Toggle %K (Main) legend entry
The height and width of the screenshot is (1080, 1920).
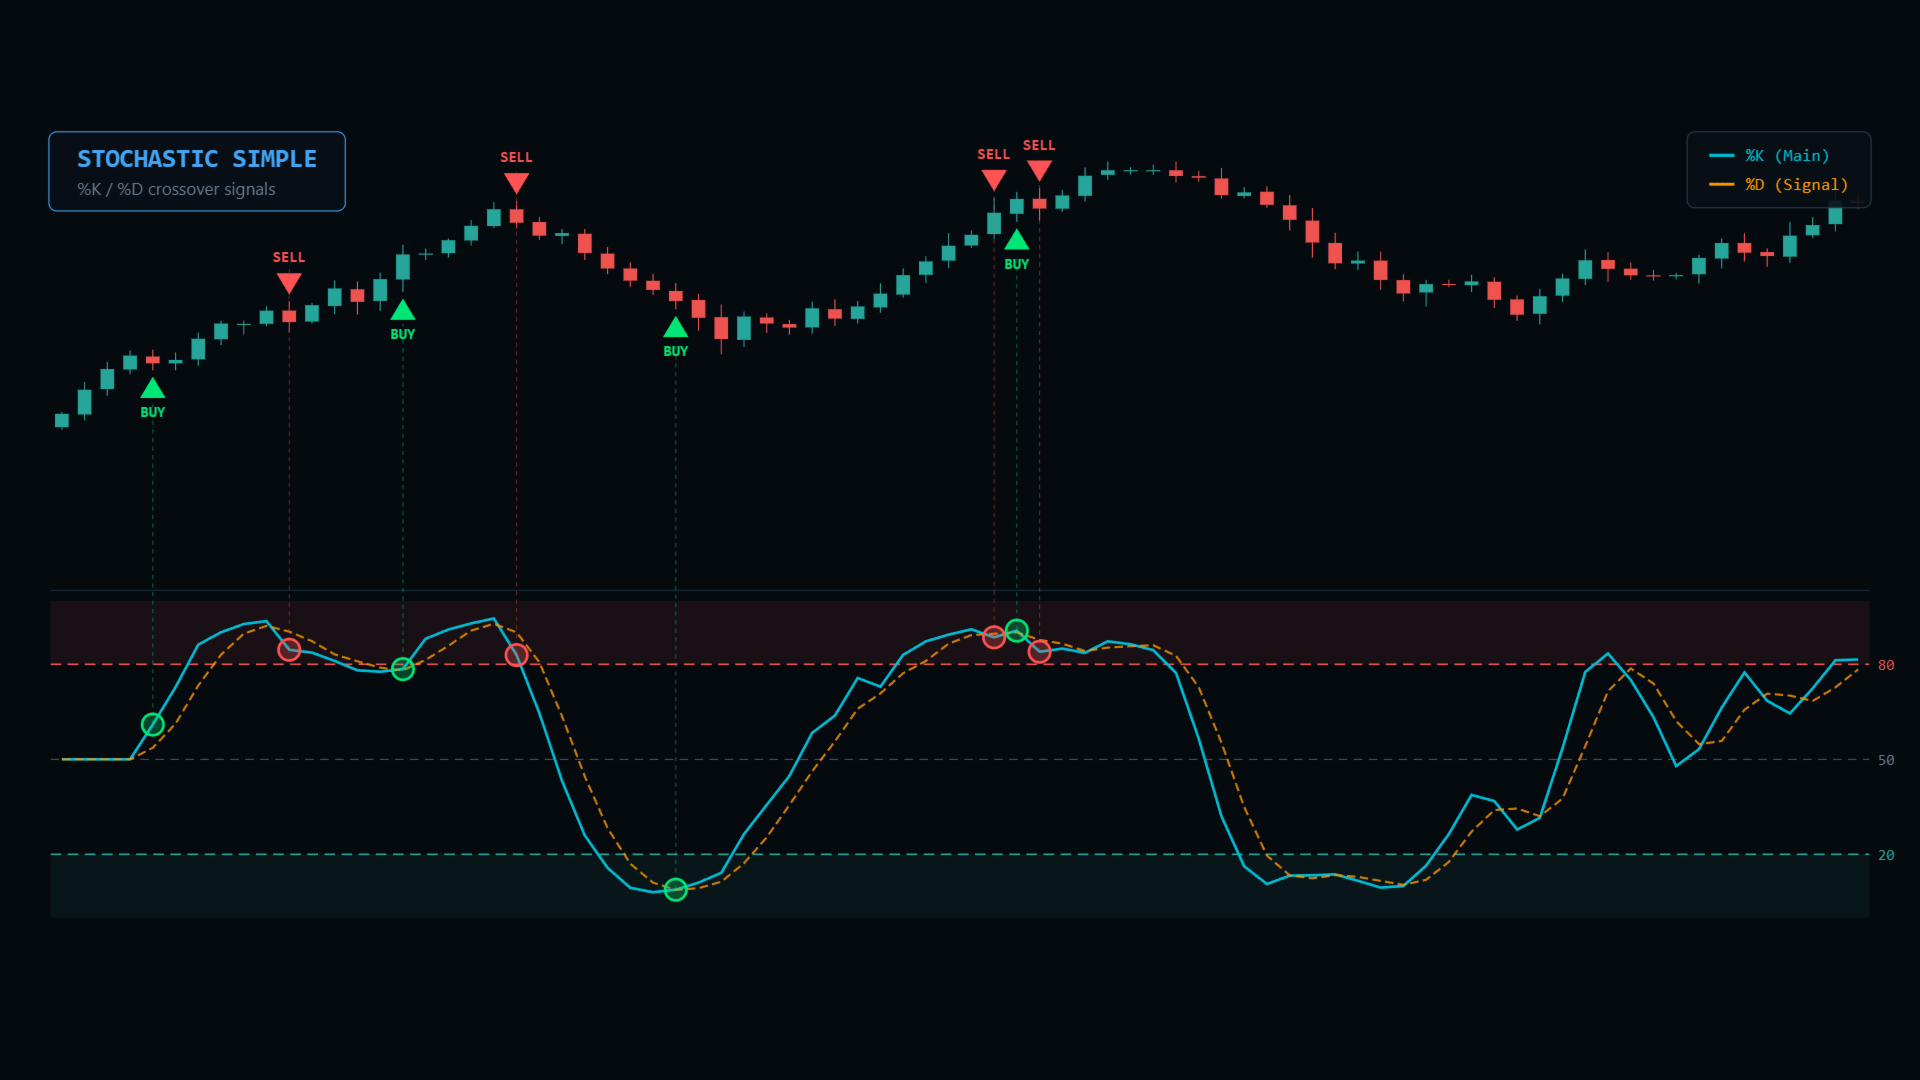click(1786, 156)
